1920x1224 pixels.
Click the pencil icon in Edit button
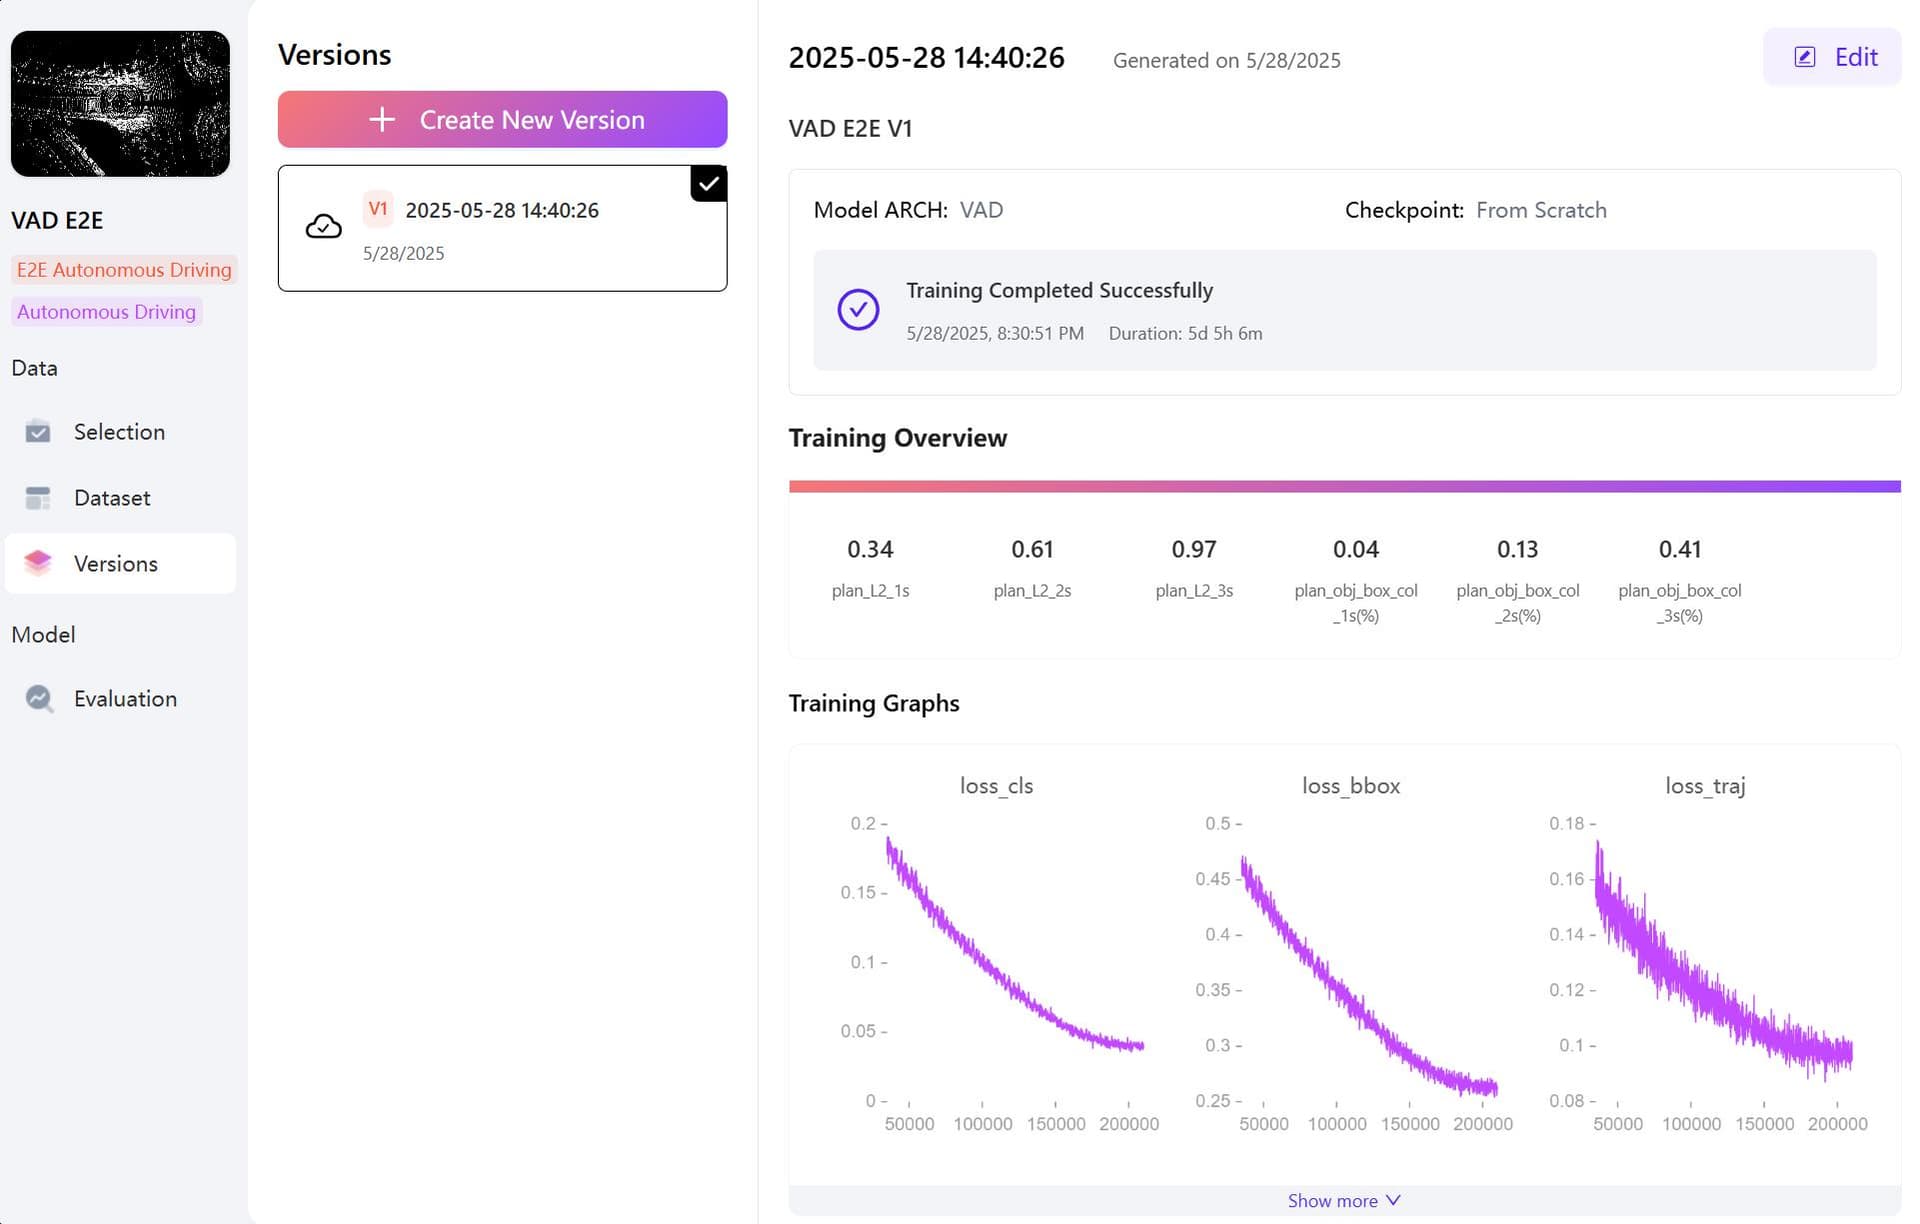point(1804,57)
